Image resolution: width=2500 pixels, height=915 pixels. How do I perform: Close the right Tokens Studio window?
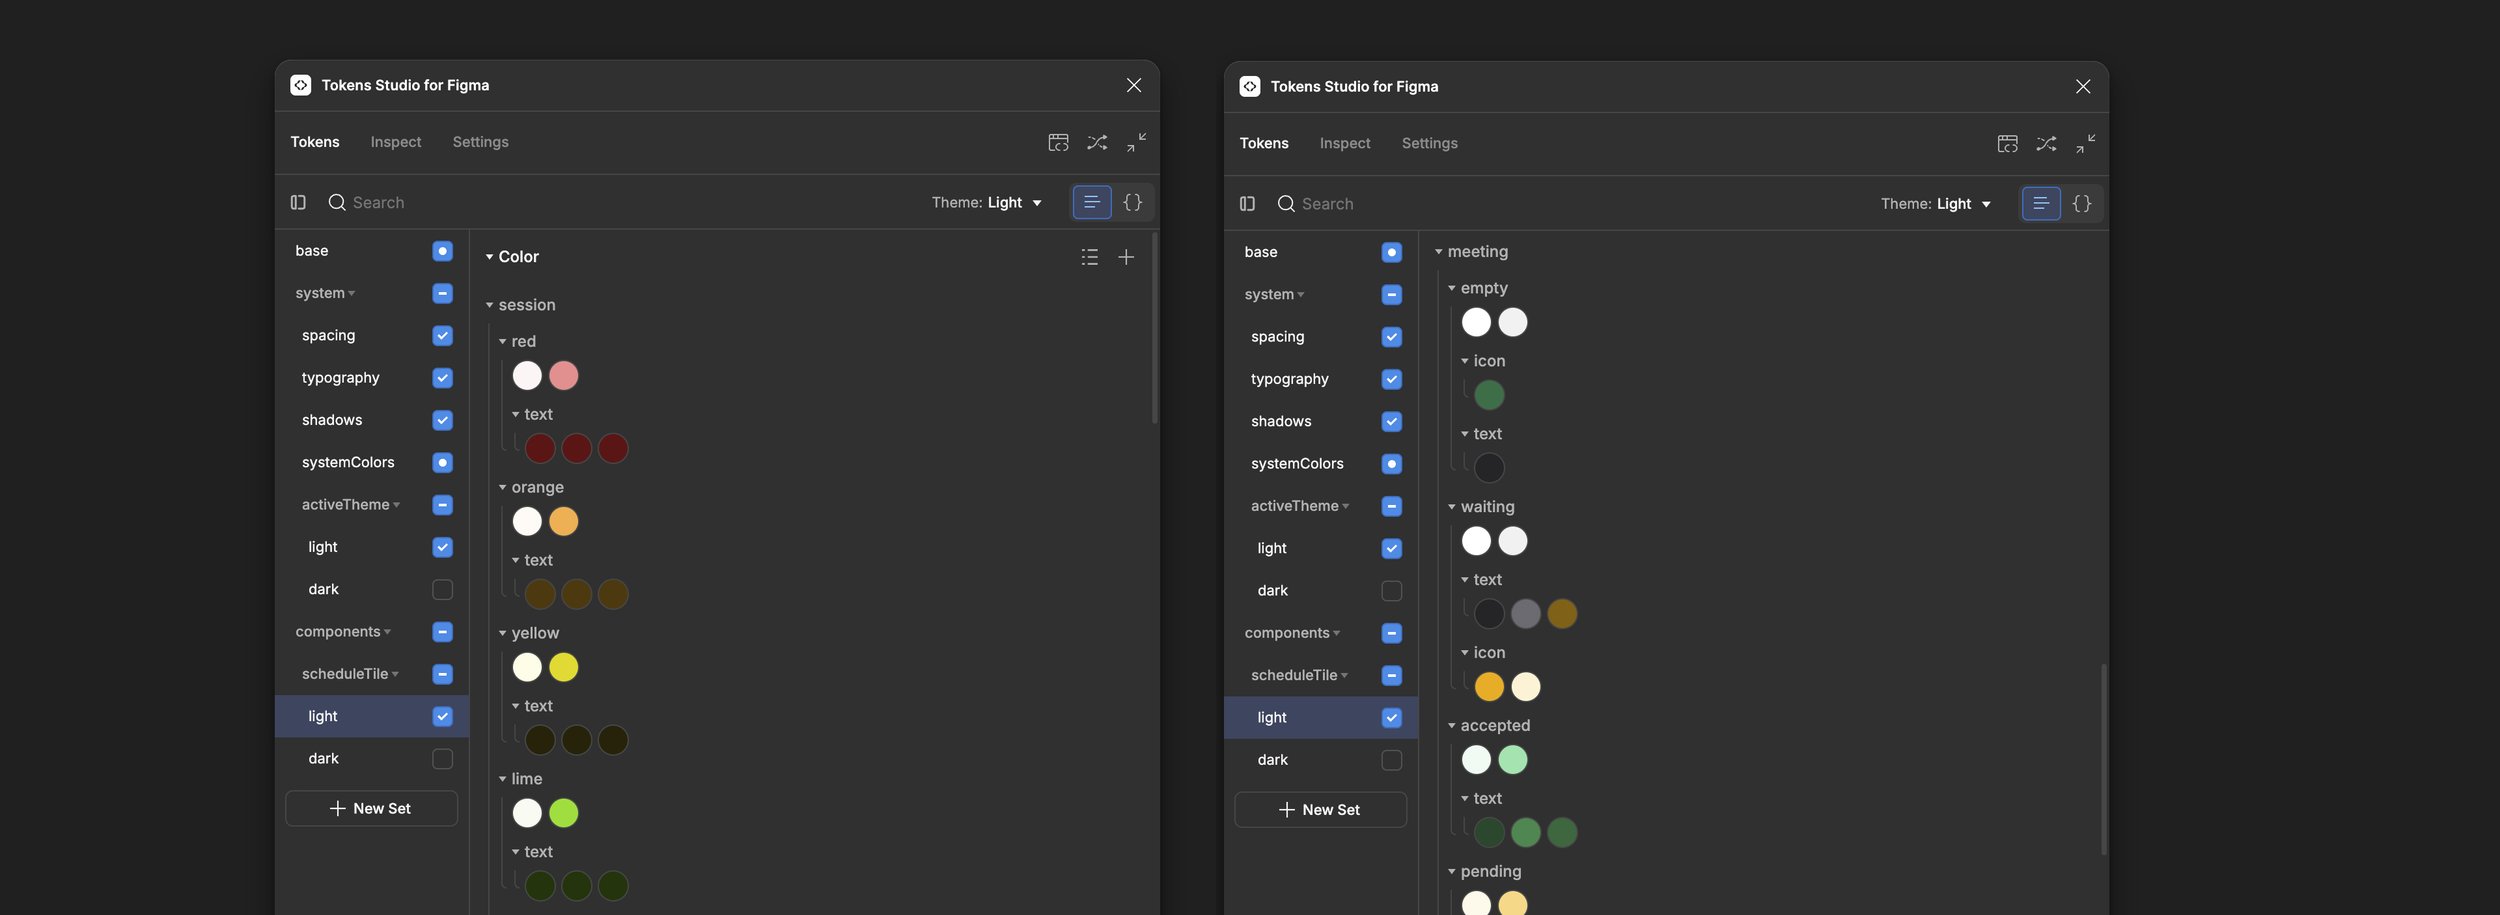(2082, 87)
